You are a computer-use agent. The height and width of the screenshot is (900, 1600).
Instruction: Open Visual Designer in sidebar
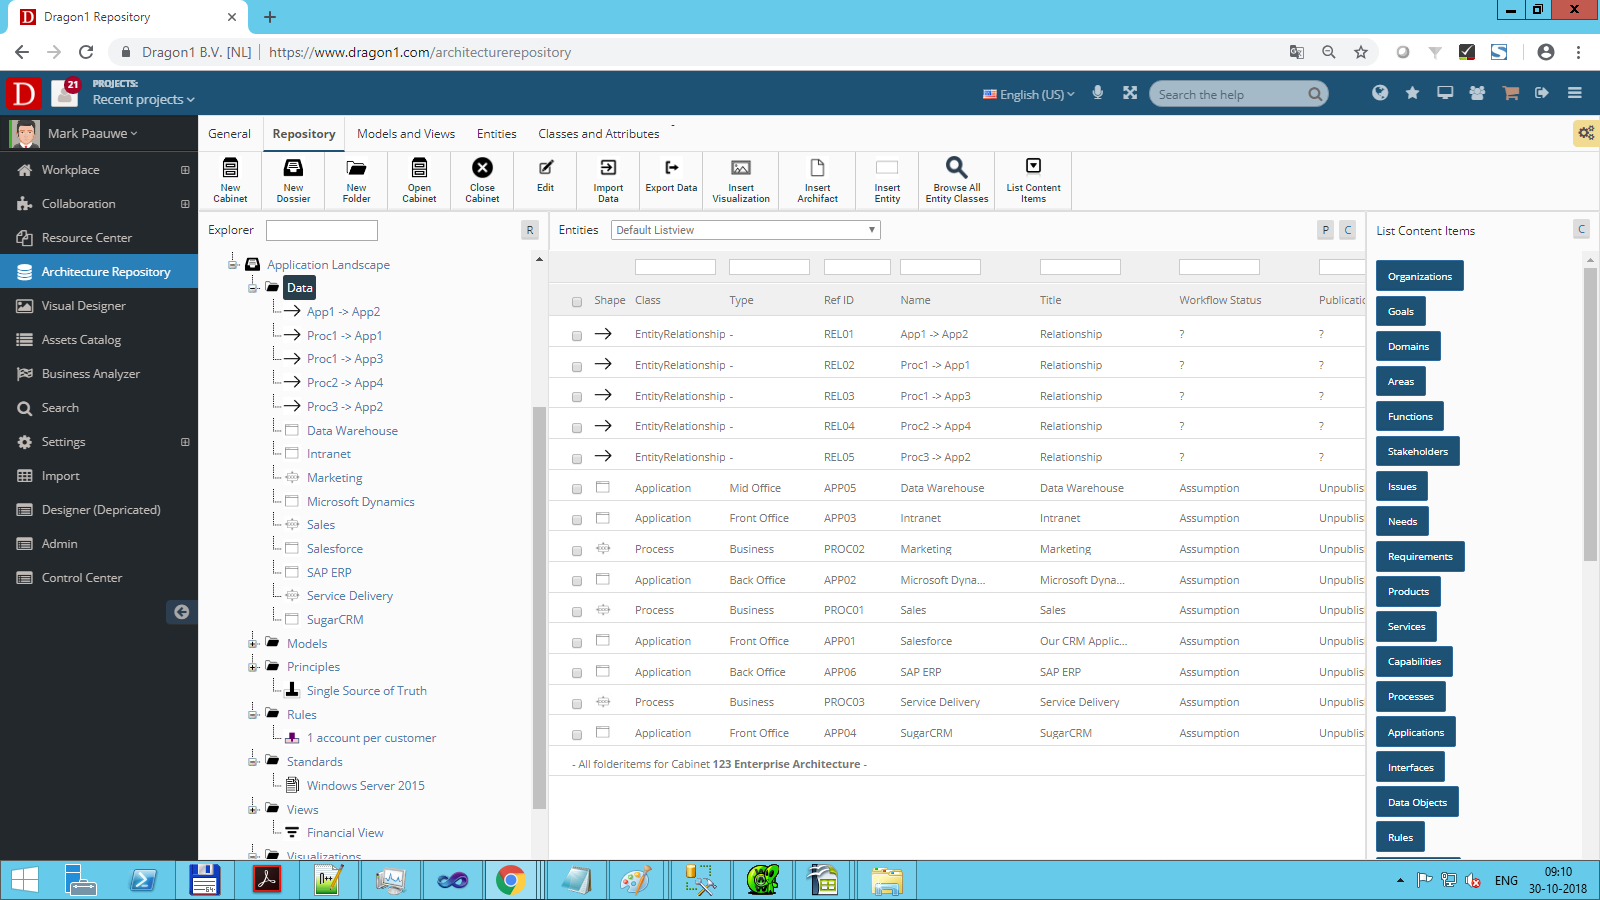99,306
